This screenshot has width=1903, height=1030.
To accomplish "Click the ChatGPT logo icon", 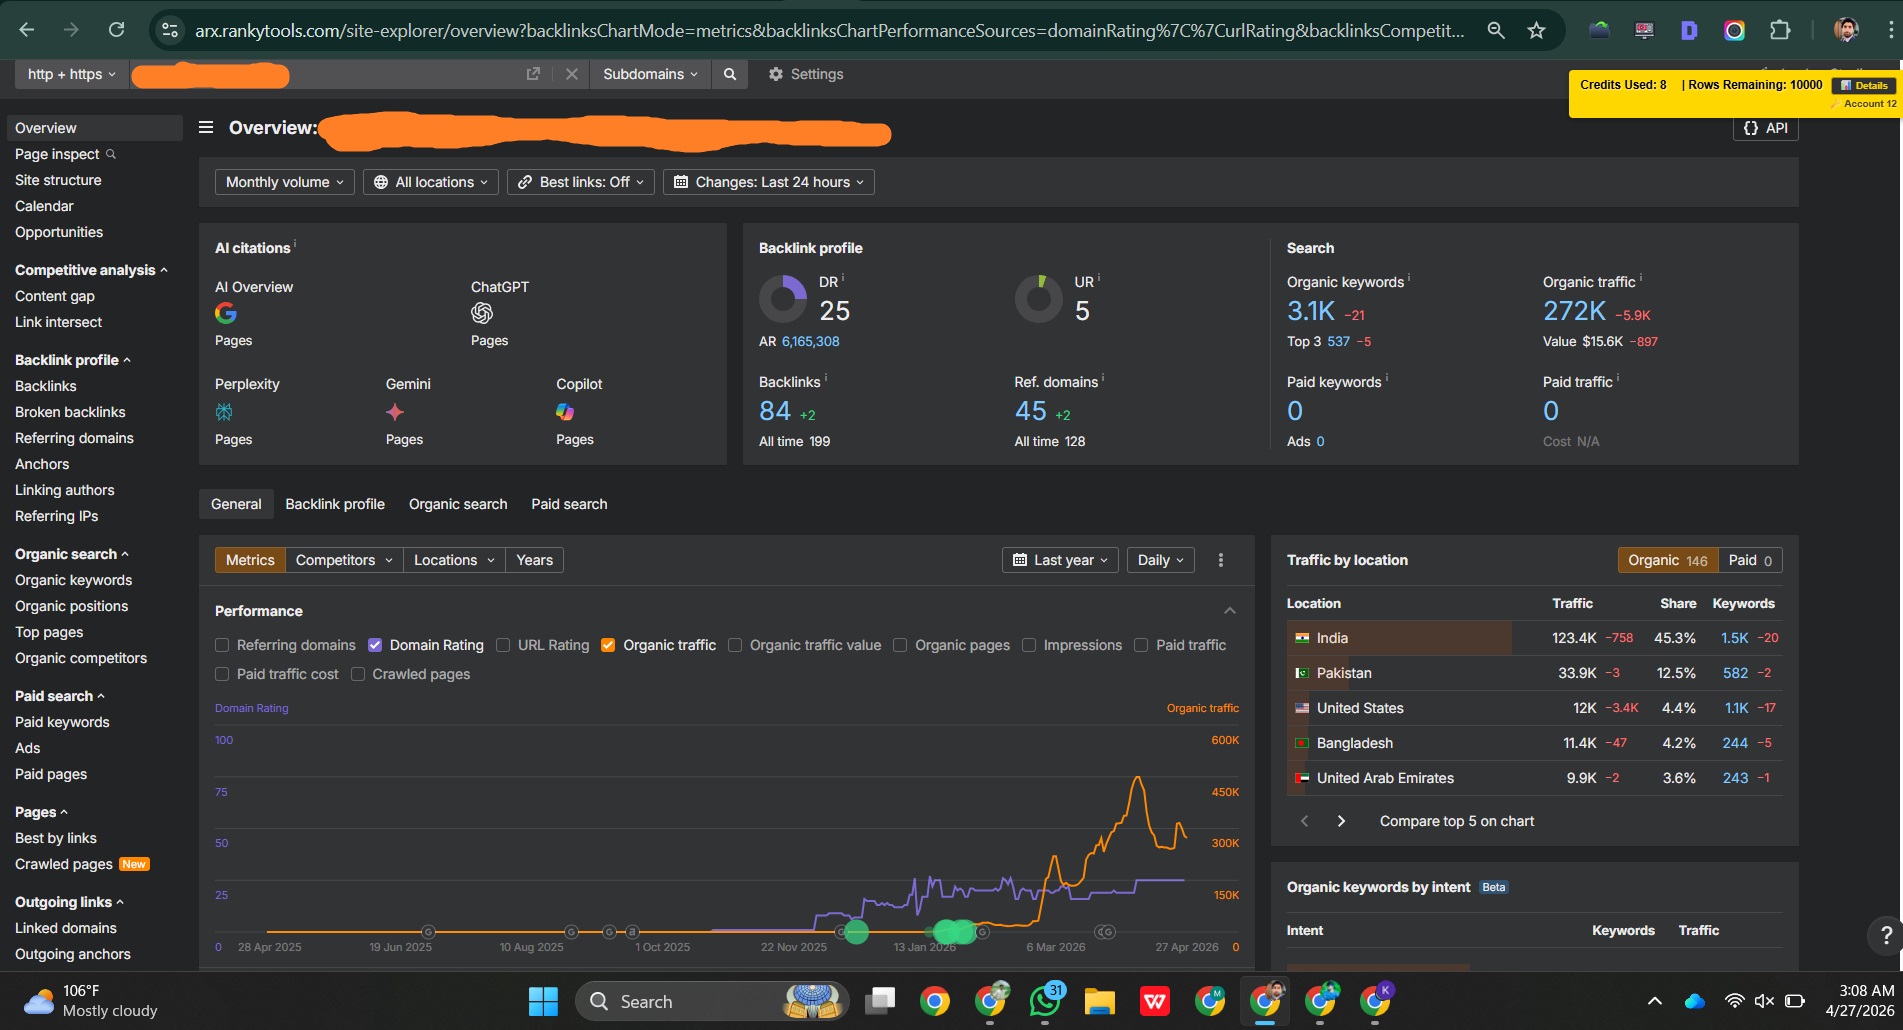I will (x=482, y=313).
